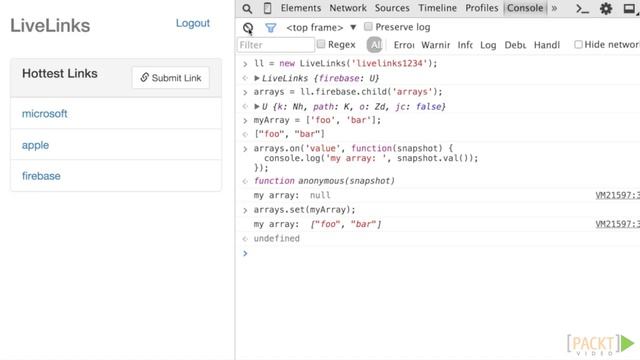Viewport: 640px width, 360px height.
Task: Click the link icon on Submit Link
Action: coord(144,77)
